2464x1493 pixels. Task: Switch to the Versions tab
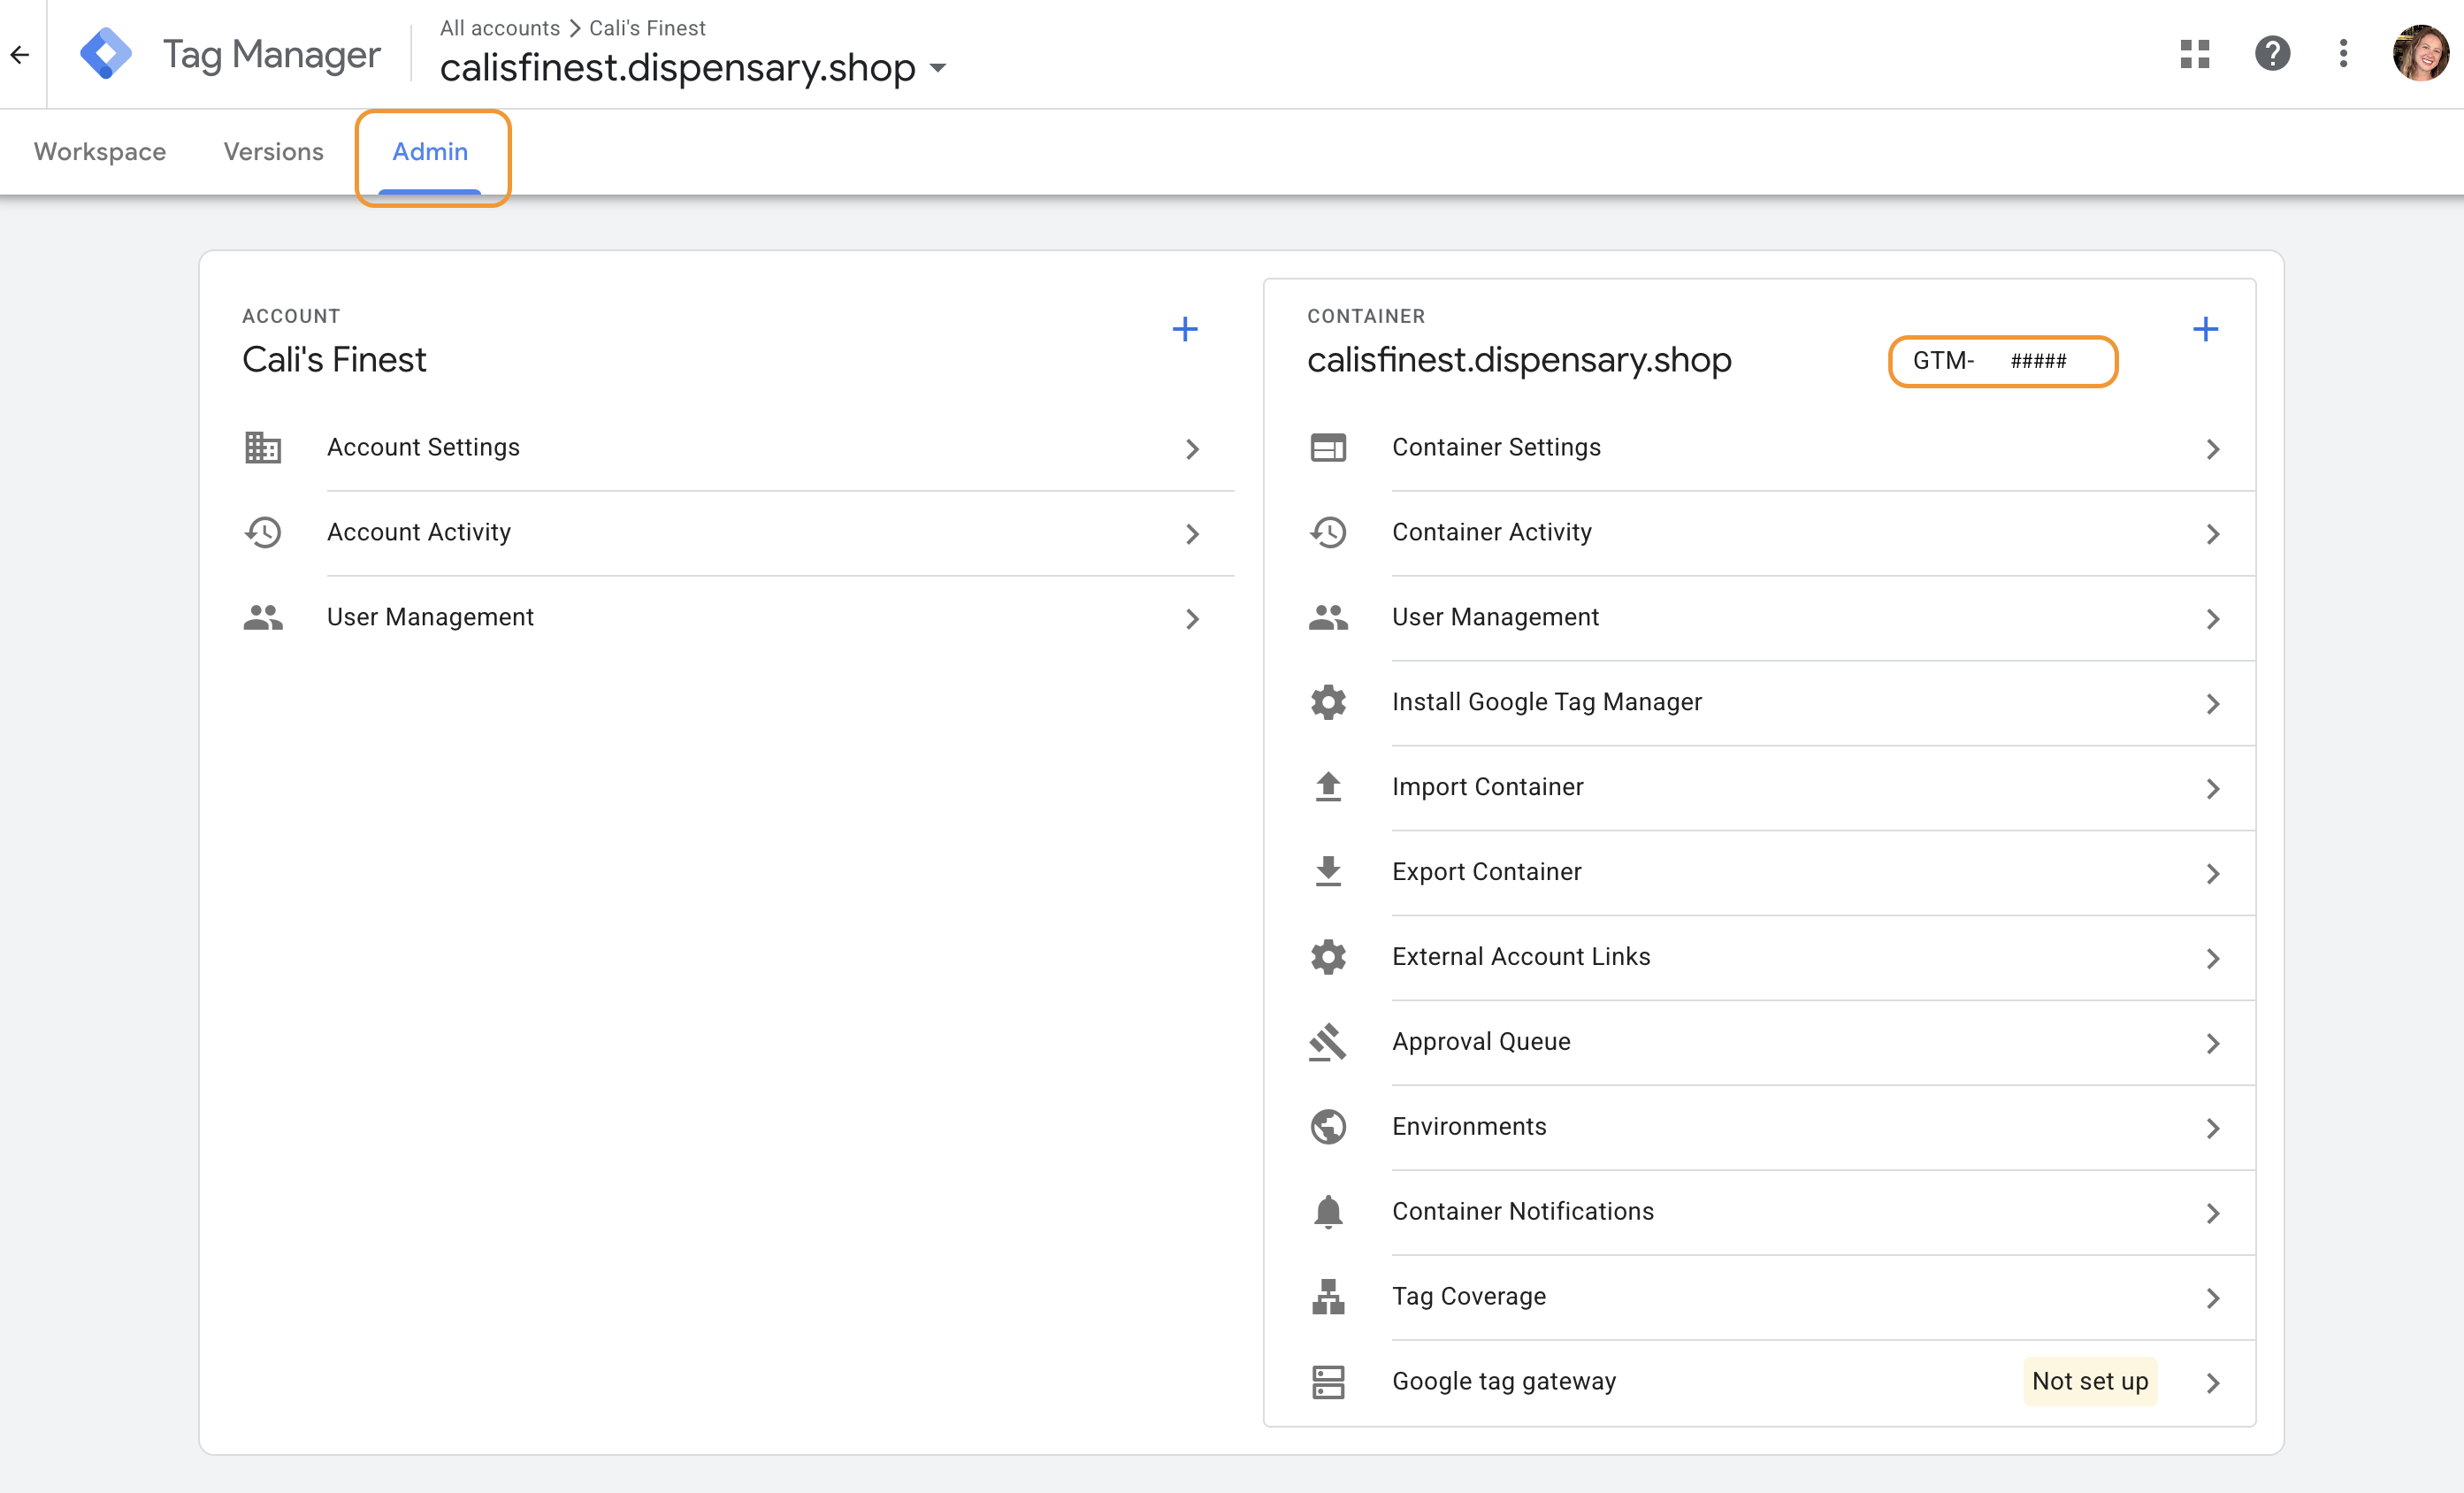tap(273, 152)
